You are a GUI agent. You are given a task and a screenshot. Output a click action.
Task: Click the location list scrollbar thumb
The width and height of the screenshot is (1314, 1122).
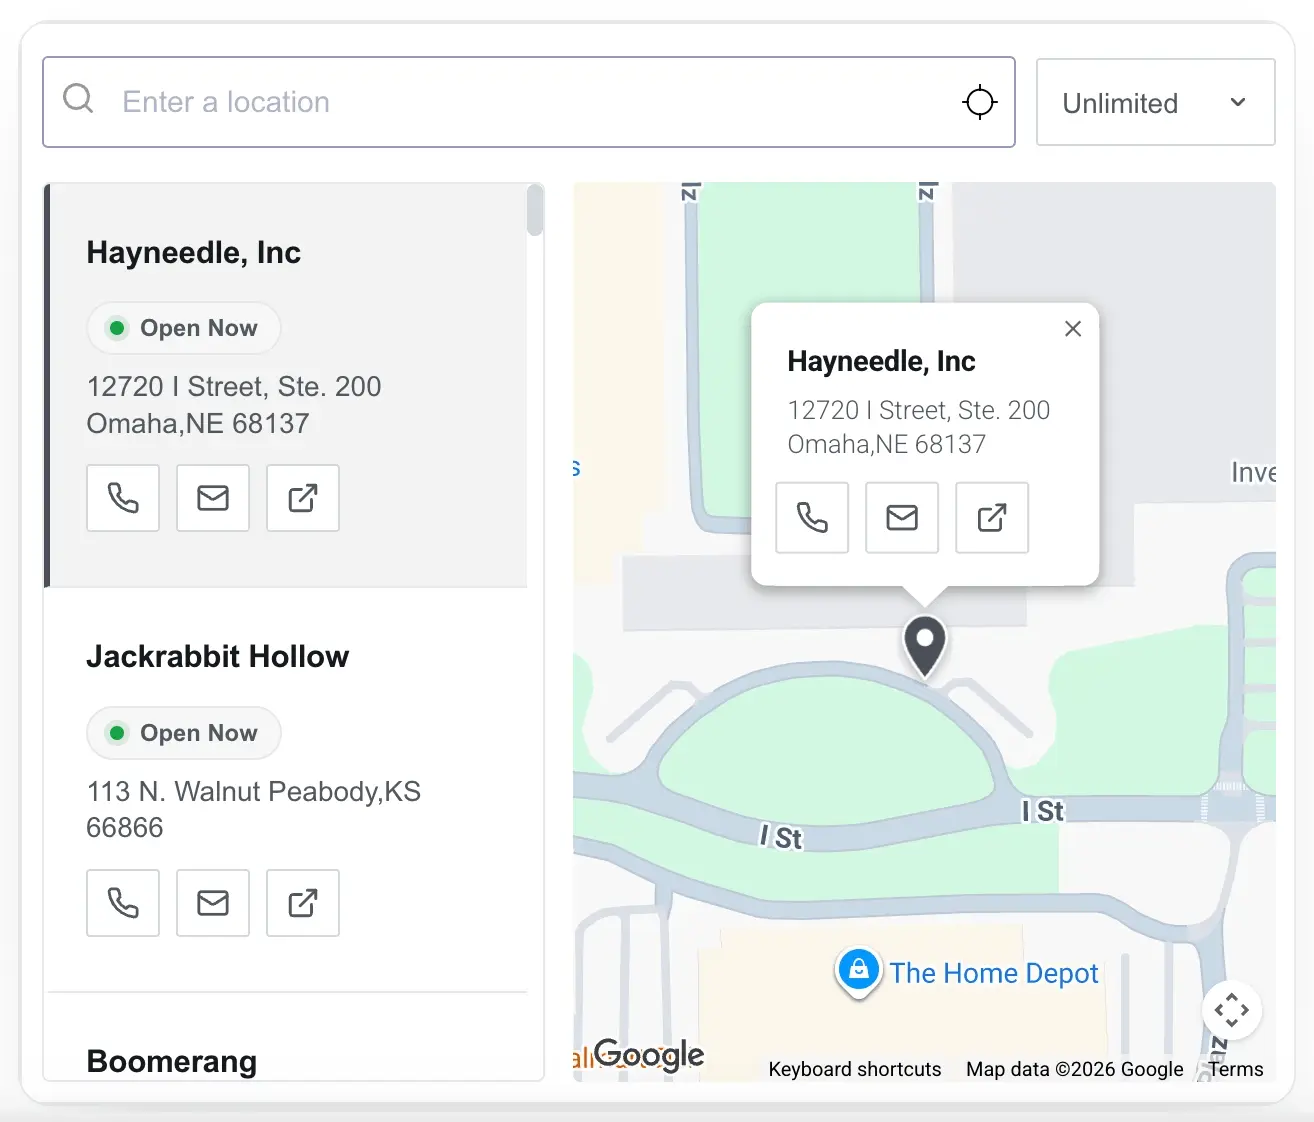(x=535, y=211)
